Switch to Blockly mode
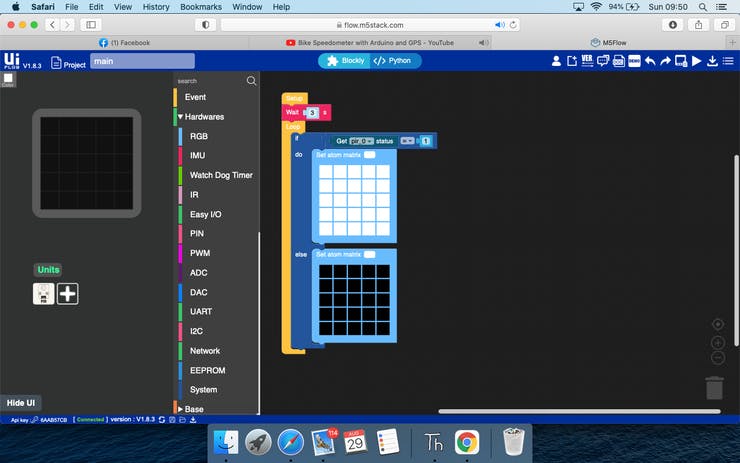The height and width of the screenshot is (463, 740). click(347, 61)
